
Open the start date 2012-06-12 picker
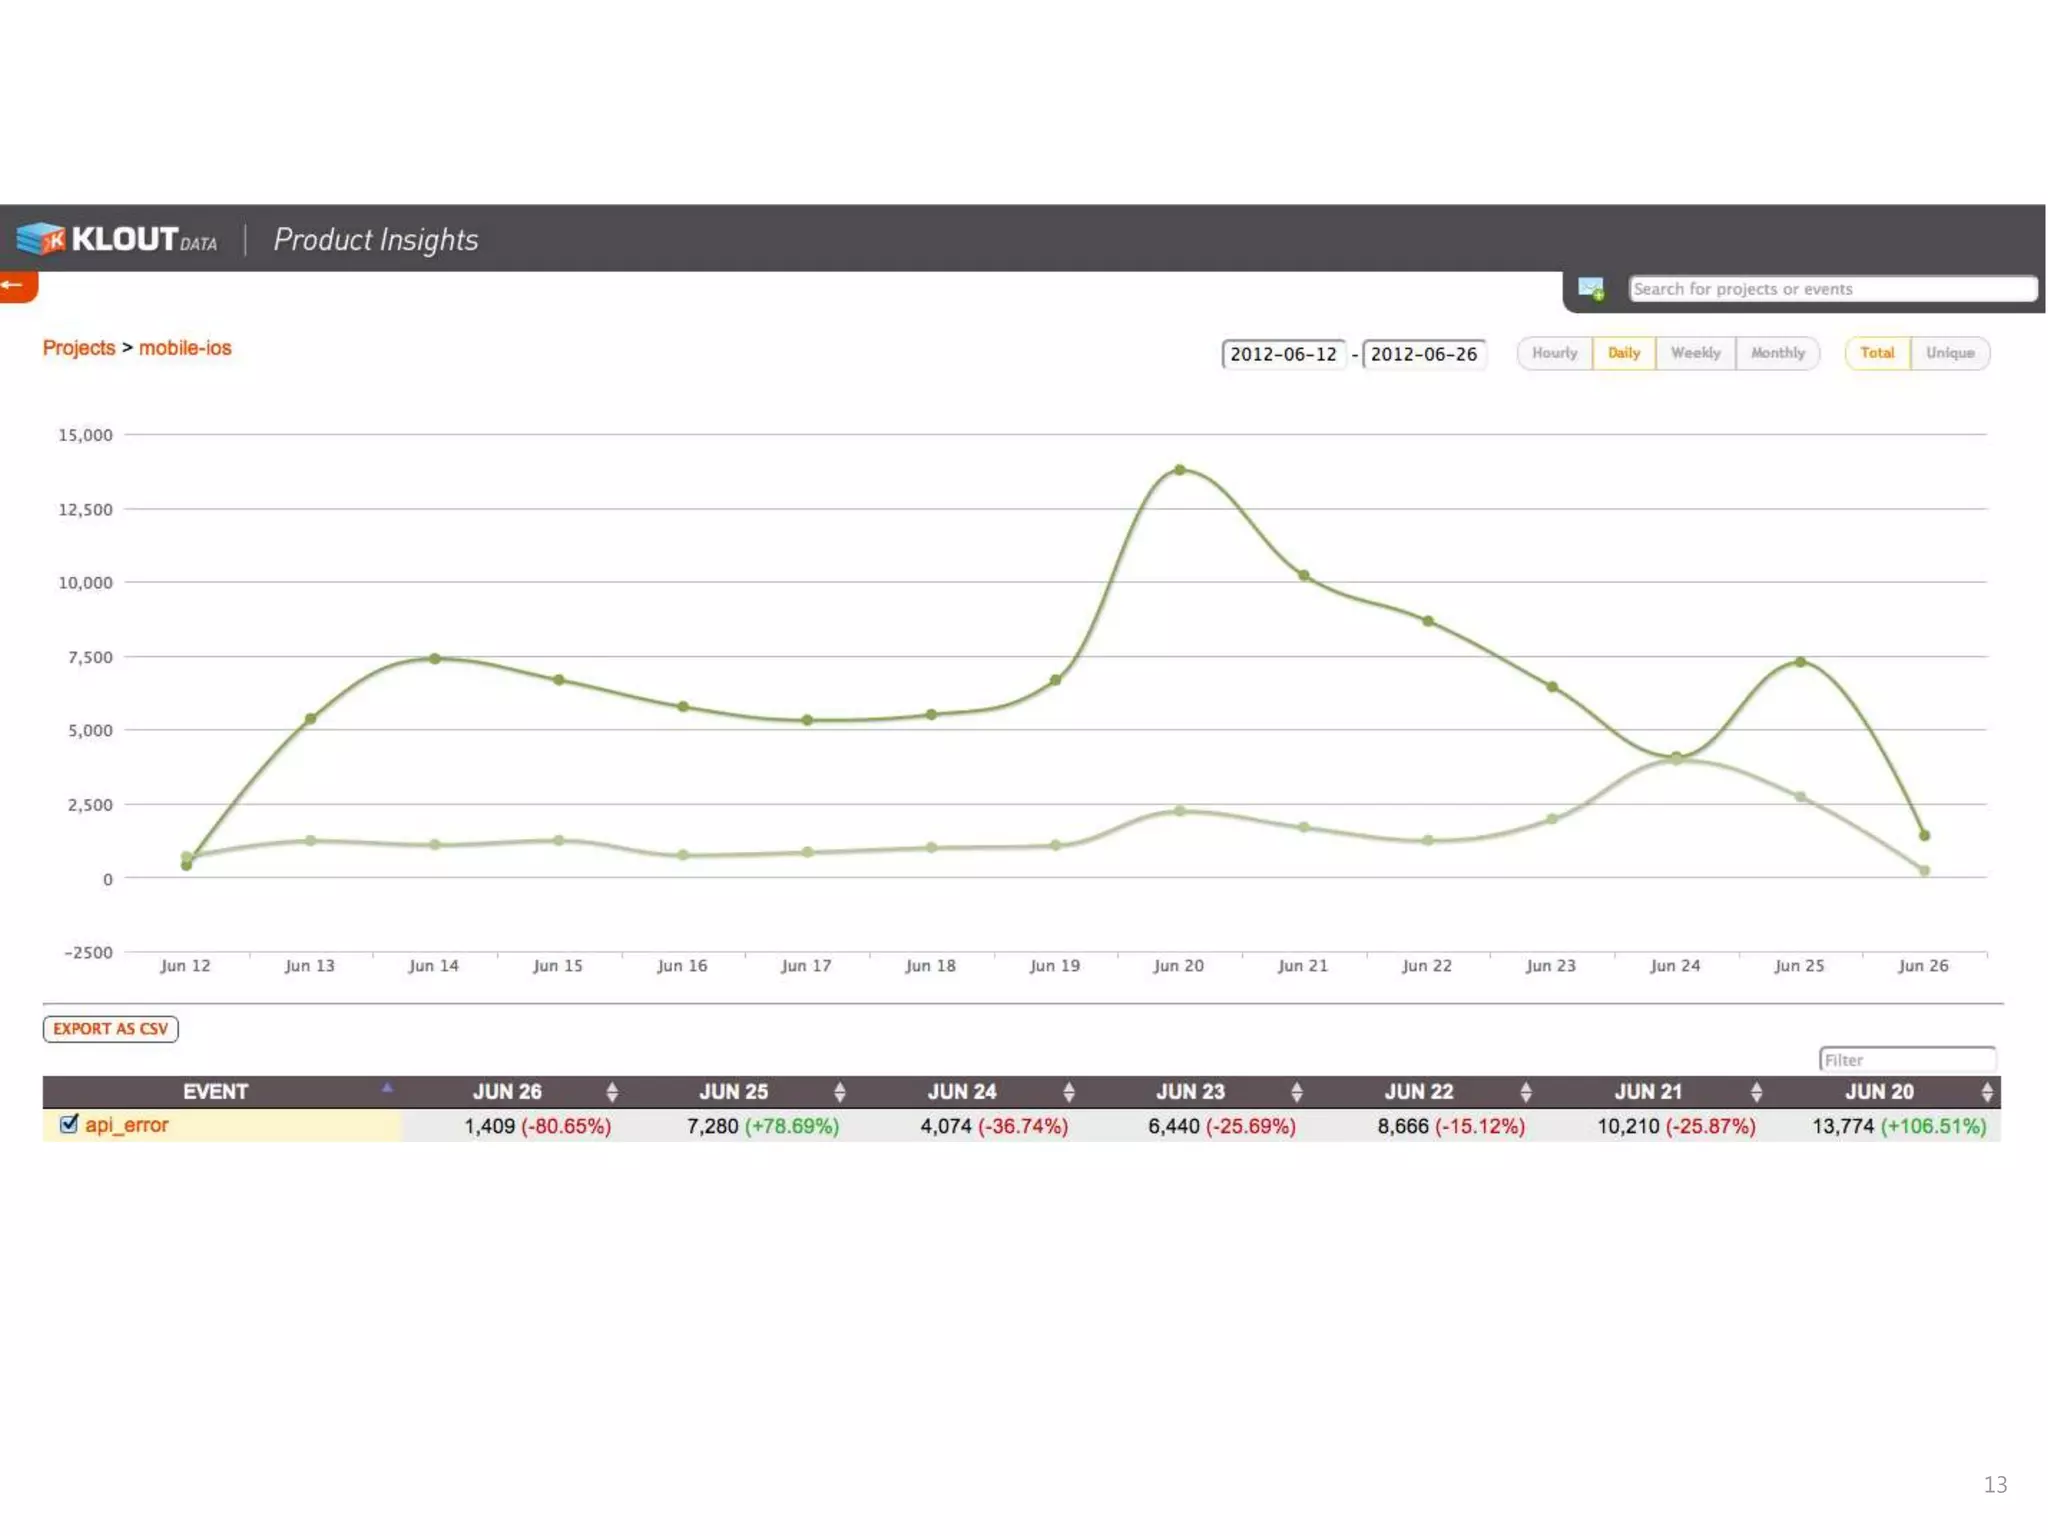pos(1283,354)
